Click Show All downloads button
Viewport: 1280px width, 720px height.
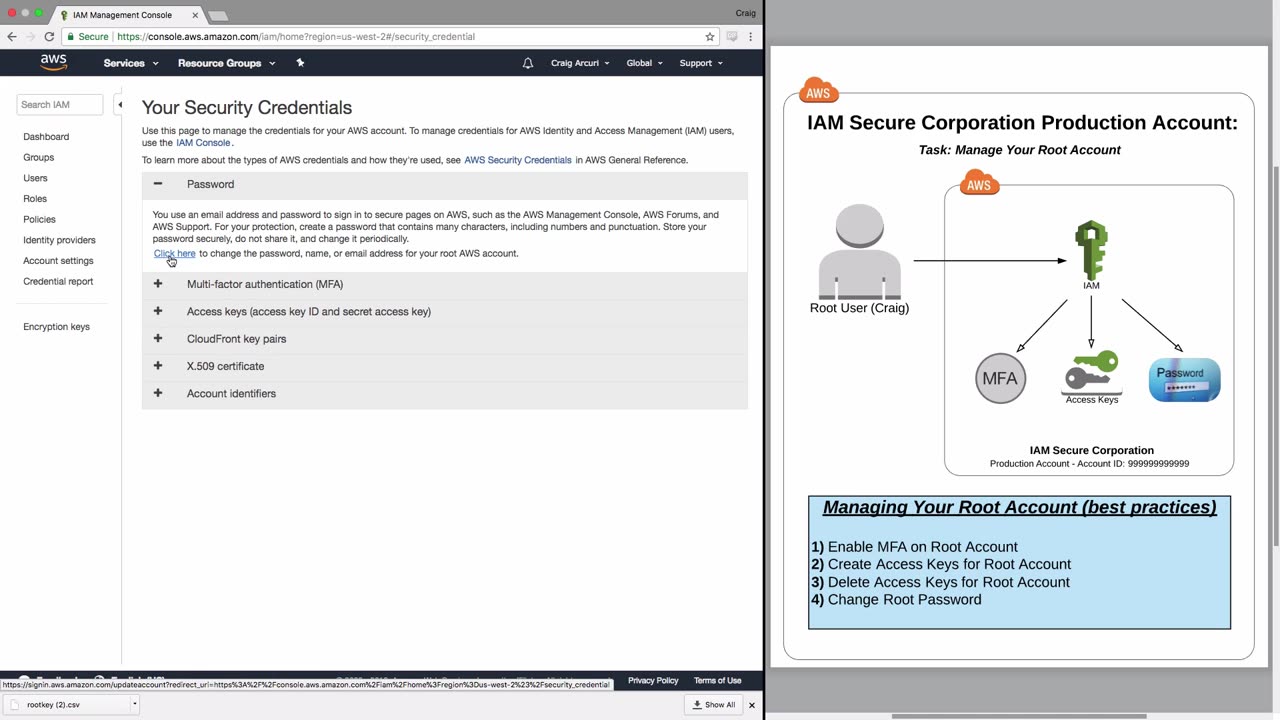(714, 705)
